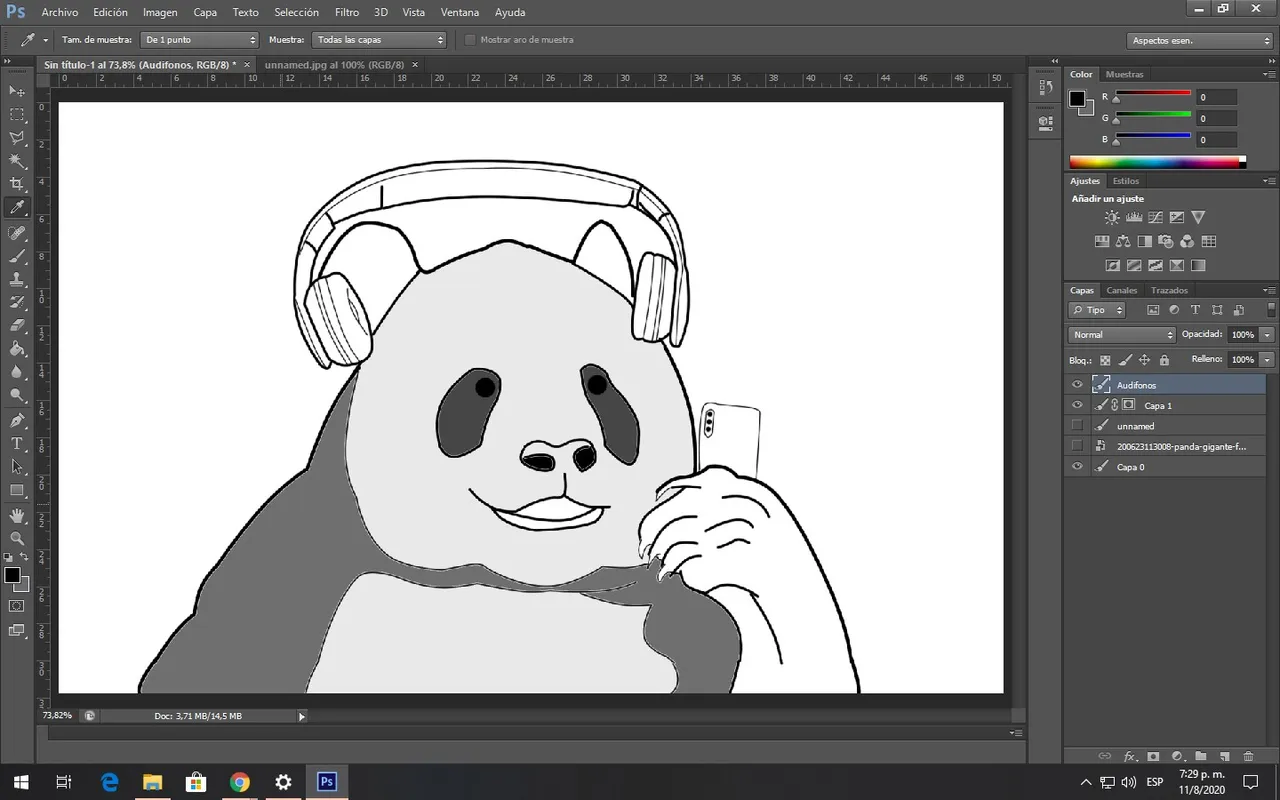Select the Horizontal Type tool
The image size is (1280, 800).
(17, 443)
